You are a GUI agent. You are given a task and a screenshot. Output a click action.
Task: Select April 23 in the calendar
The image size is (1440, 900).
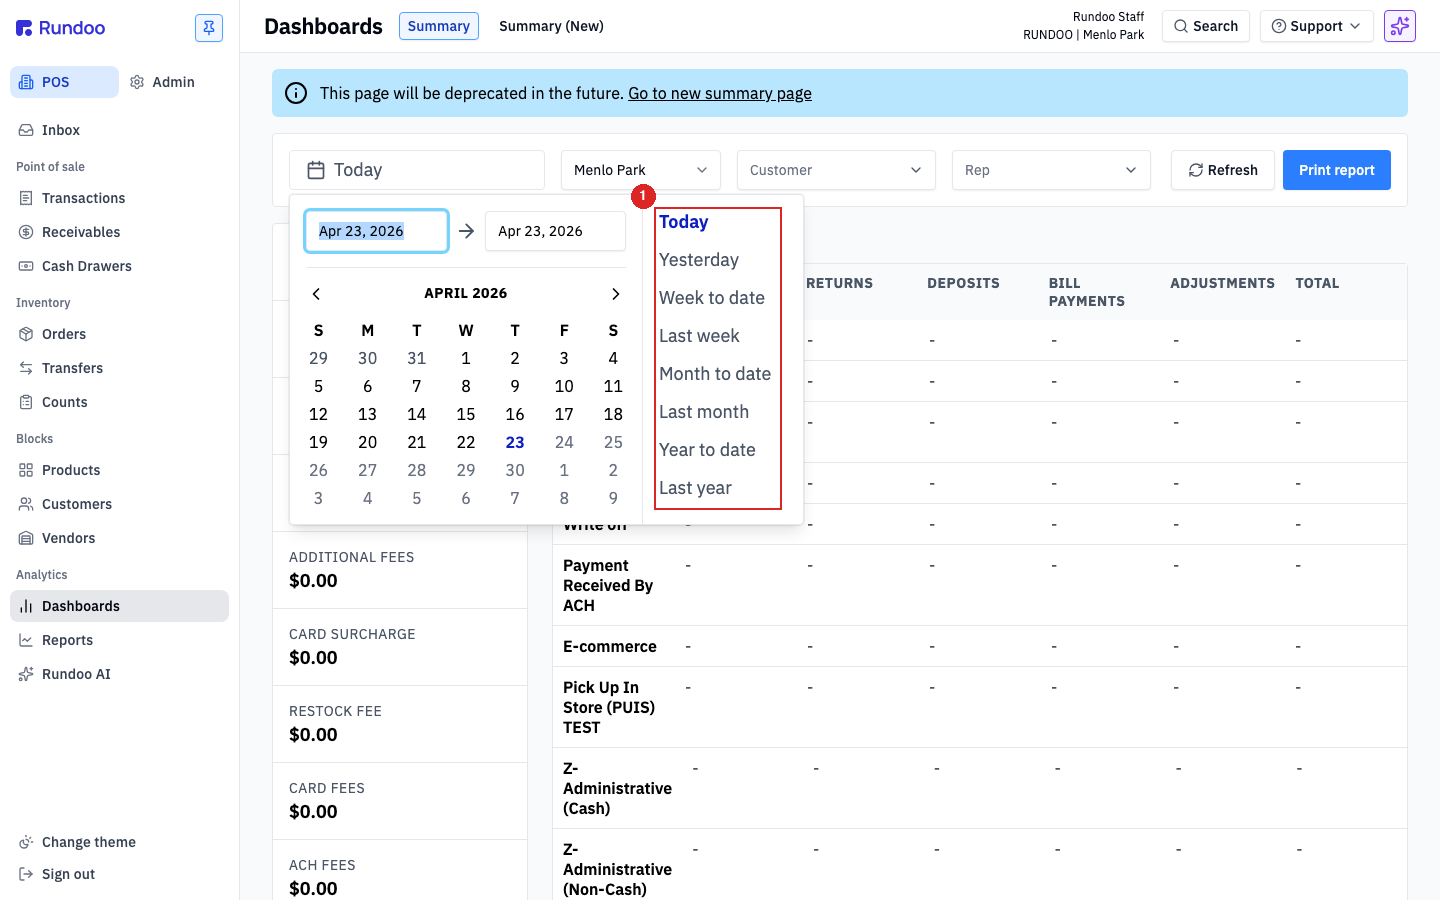tap(515, 442)
